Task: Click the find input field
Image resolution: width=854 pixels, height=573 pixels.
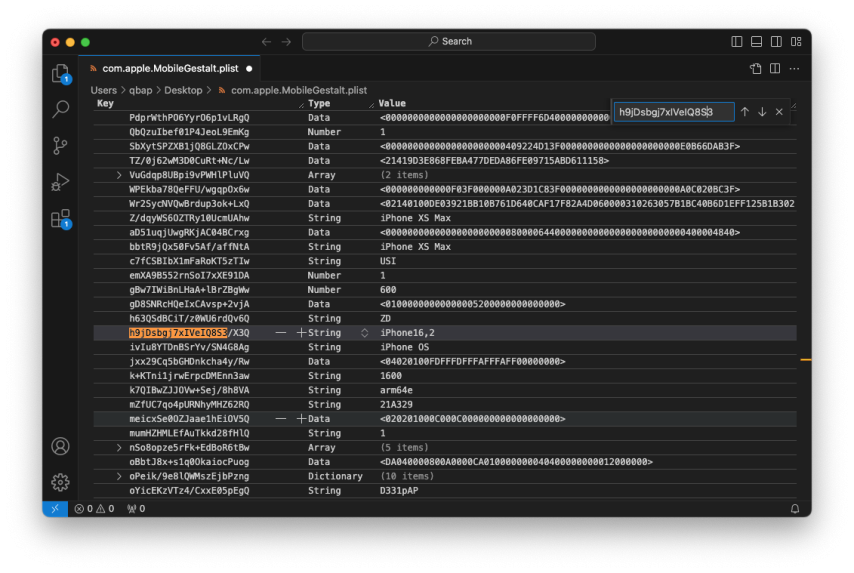Action: (672, 112)
